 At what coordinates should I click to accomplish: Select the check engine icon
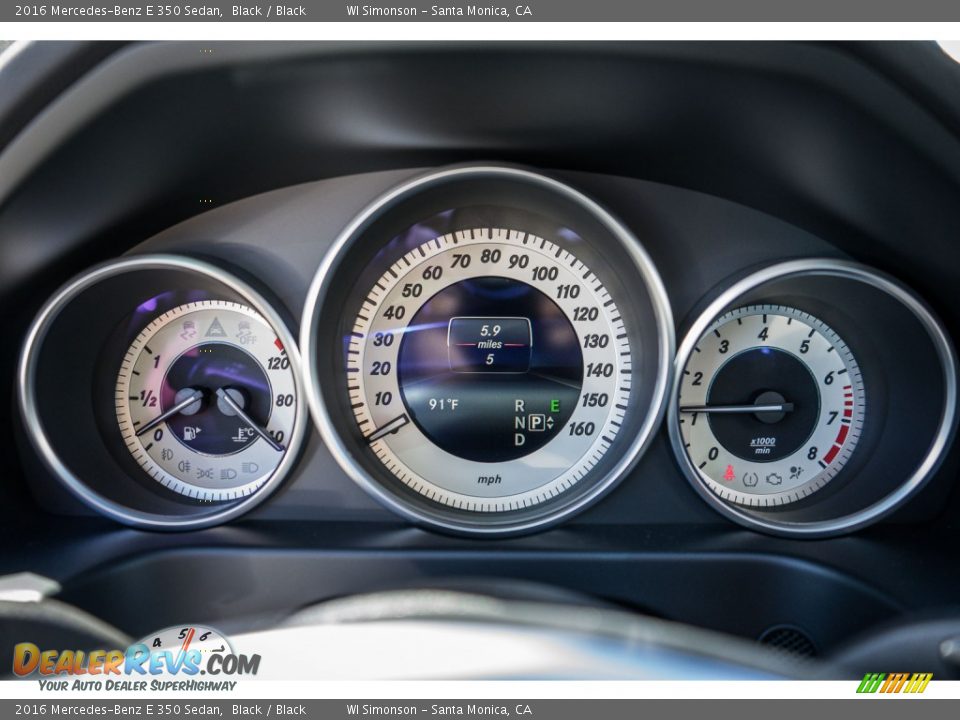point(774,479)
